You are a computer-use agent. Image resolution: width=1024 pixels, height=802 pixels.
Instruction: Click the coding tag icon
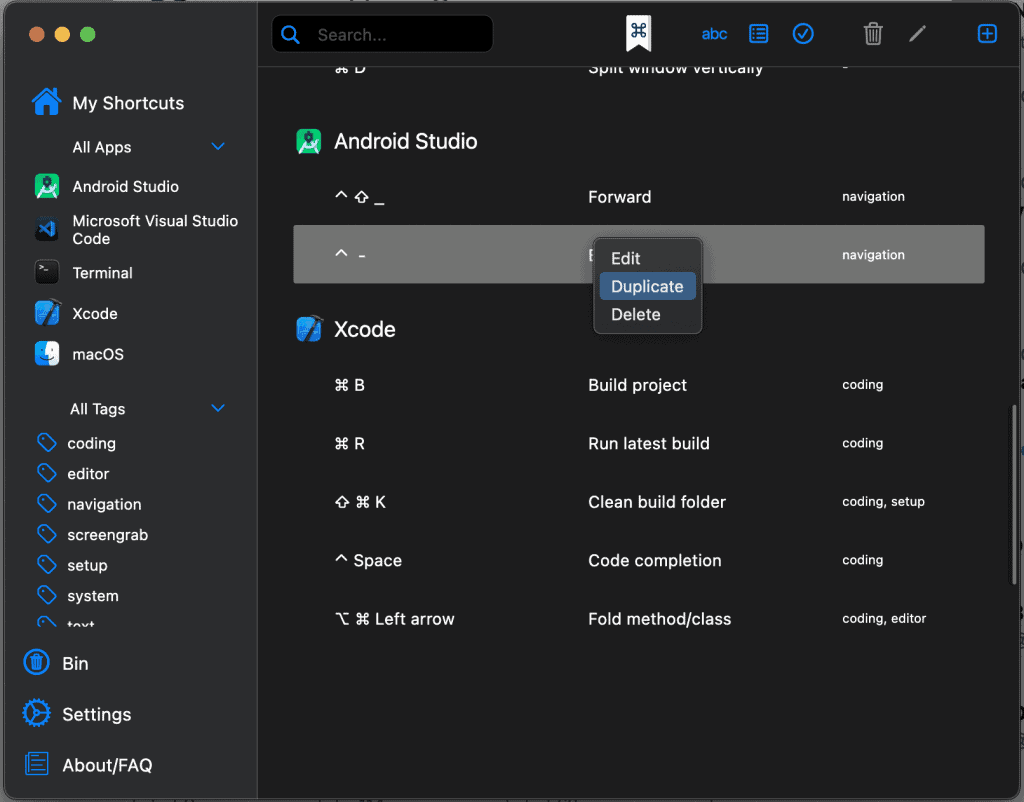pos(46,442)
